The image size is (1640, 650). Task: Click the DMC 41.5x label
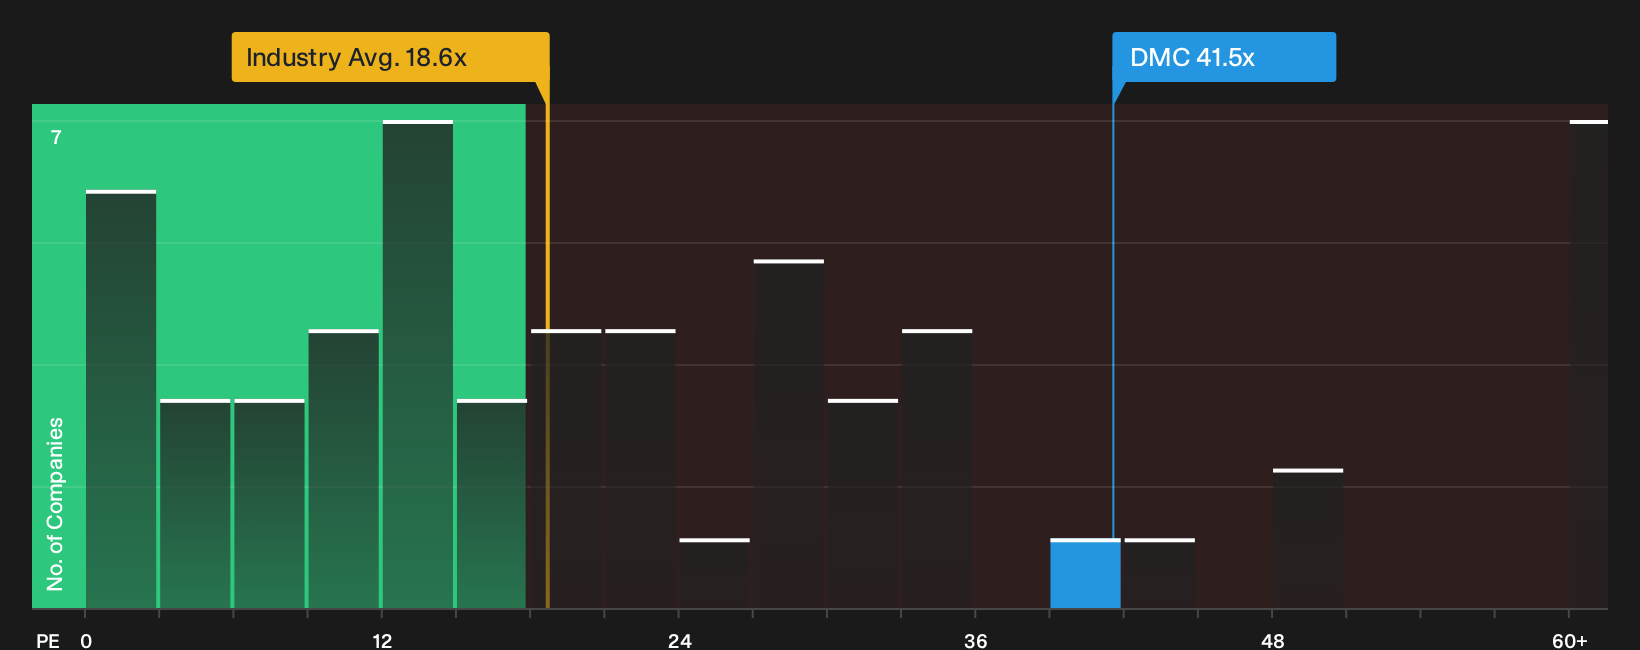point(1224,57)
